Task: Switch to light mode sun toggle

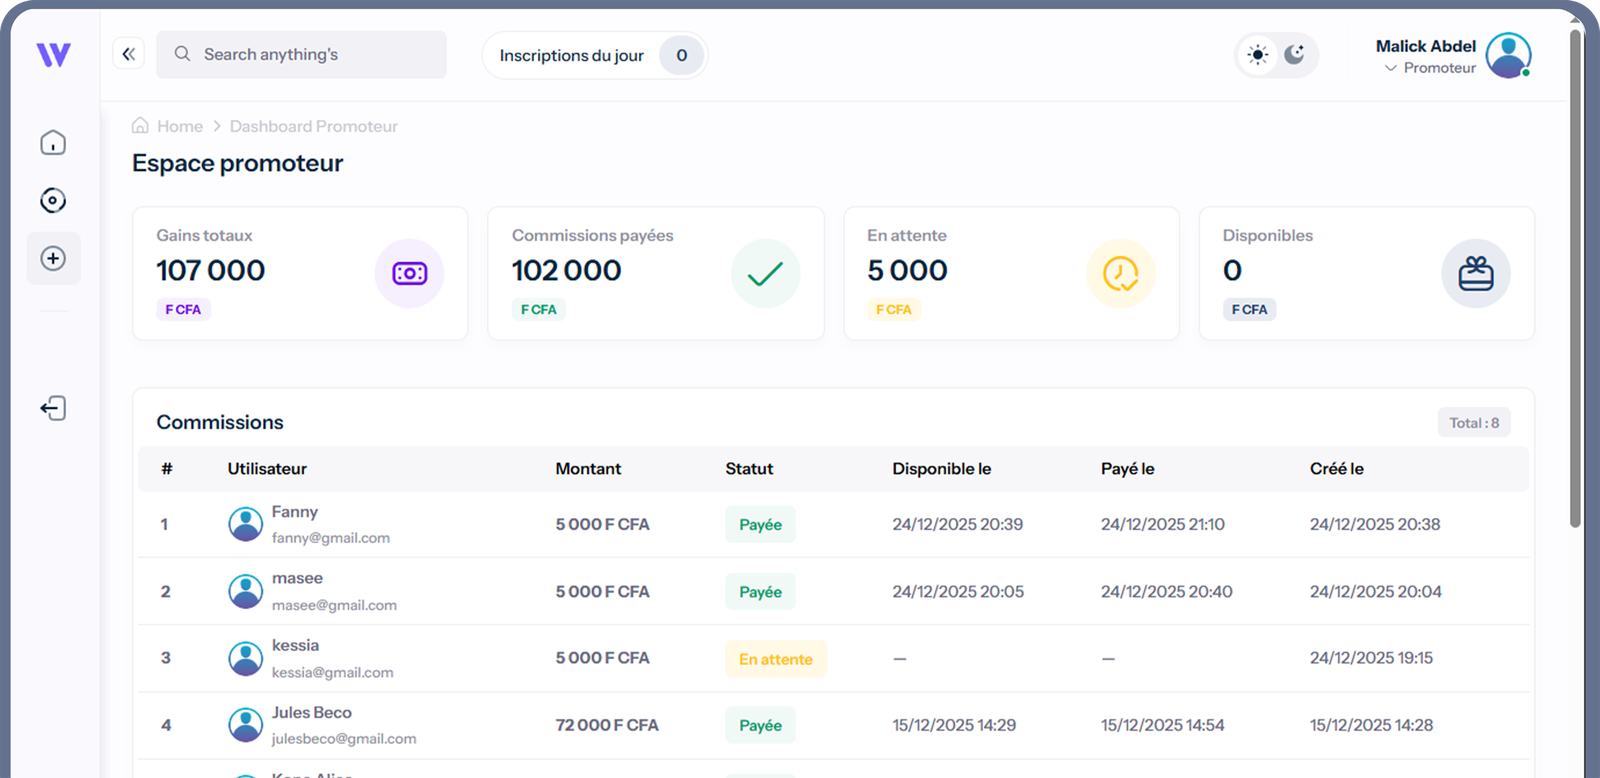Action: [x=1258, y=55]
